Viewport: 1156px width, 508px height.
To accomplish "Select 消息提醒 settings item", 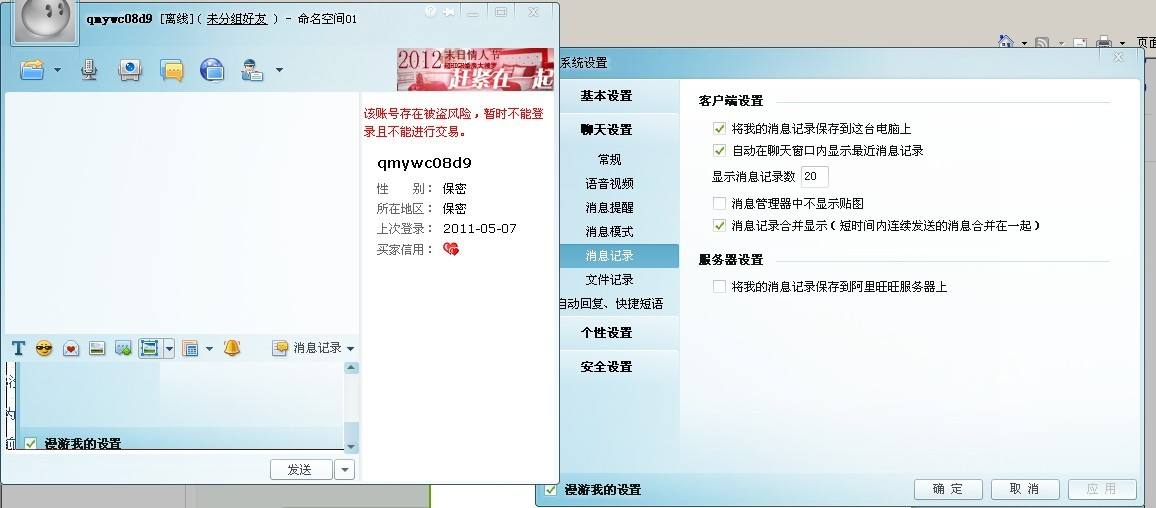I will coord(610,208).
